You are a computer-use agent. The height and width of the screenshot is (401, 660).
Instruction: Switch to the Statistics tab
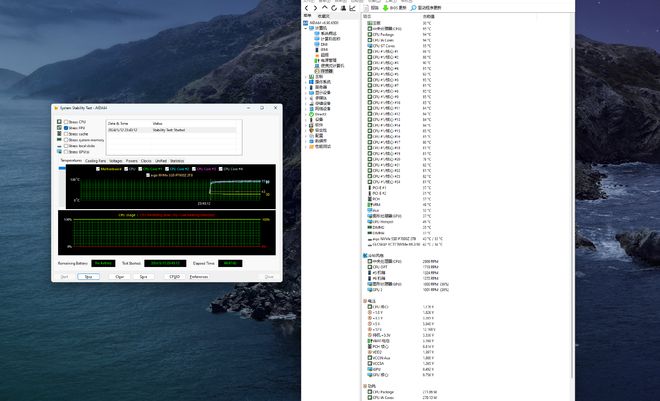(x=177, y=161)
